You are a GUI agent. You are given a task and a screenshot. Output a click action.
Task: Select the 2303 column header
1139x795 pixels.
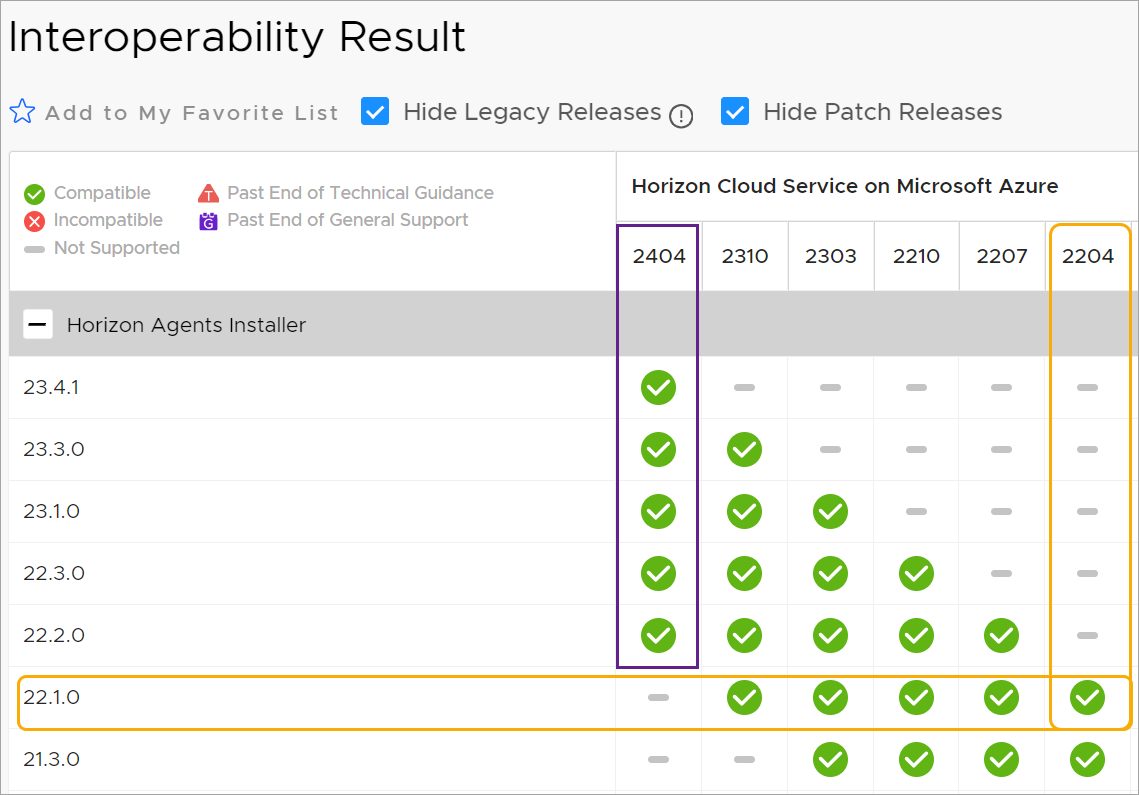pyautogui.click(x=830, y=256)
